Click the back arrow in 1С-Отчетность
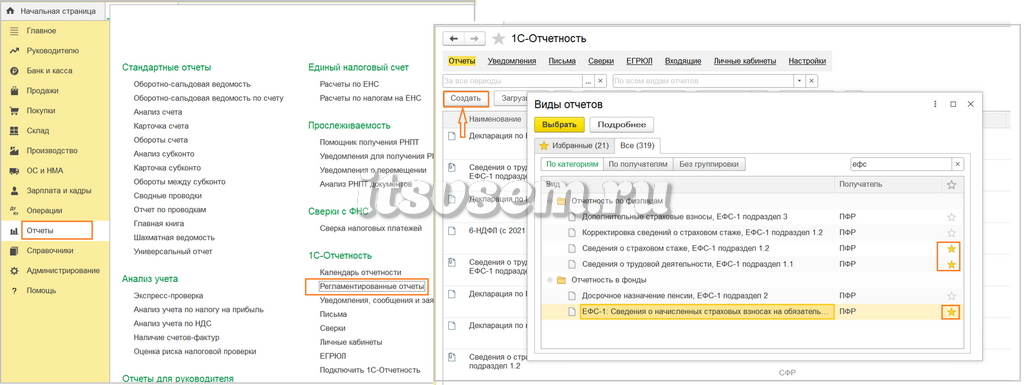1024x385 pixels. click(453, 38)
